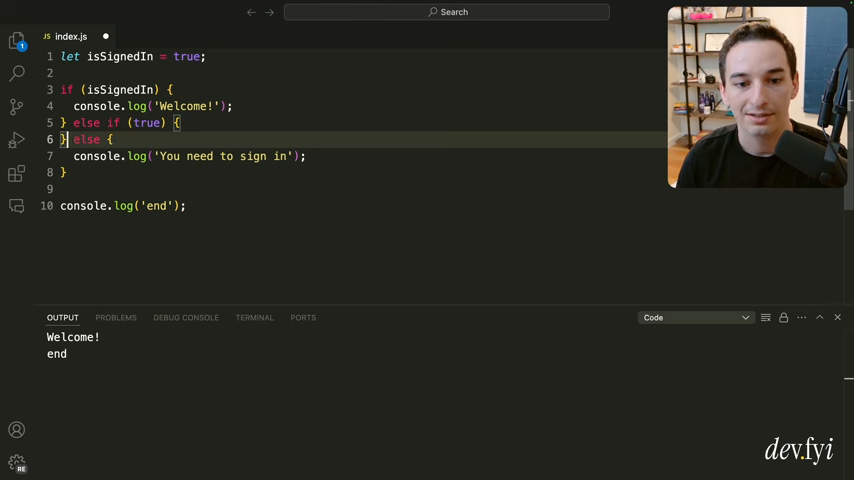Open the Extensions view
Screen dimensions: 854x480
tap(17, 174)
